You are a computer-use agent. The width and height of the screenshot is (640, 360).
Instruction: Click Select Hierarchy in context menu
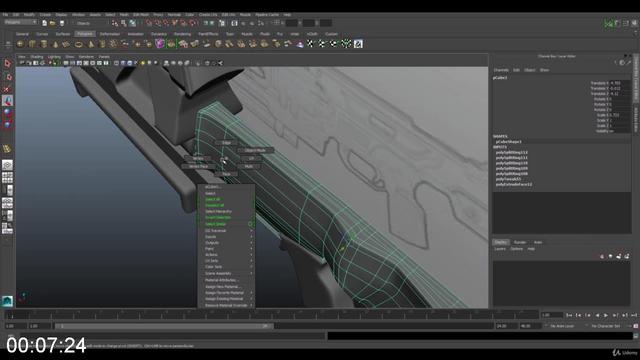click(x=218, y=211)
